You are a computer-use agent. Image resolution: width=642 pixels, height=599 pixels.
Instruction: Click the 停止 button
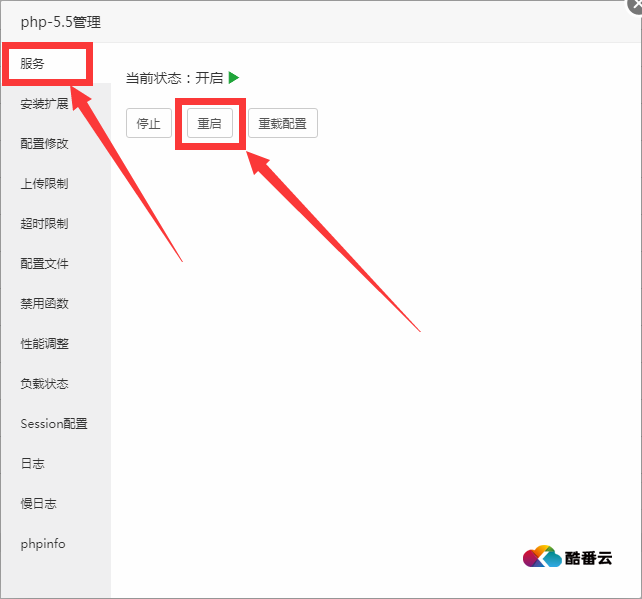[x=148, y=124]
